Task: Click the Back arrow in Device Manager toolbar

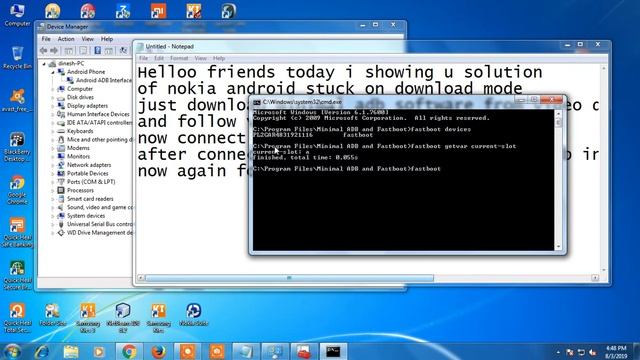Action: (43, 51)
